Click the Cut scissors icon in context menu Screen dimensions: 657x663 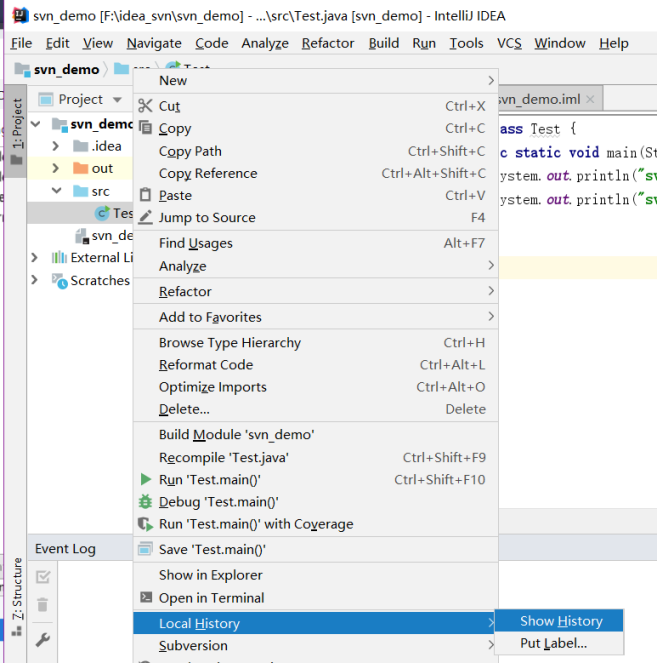(145, 106)
